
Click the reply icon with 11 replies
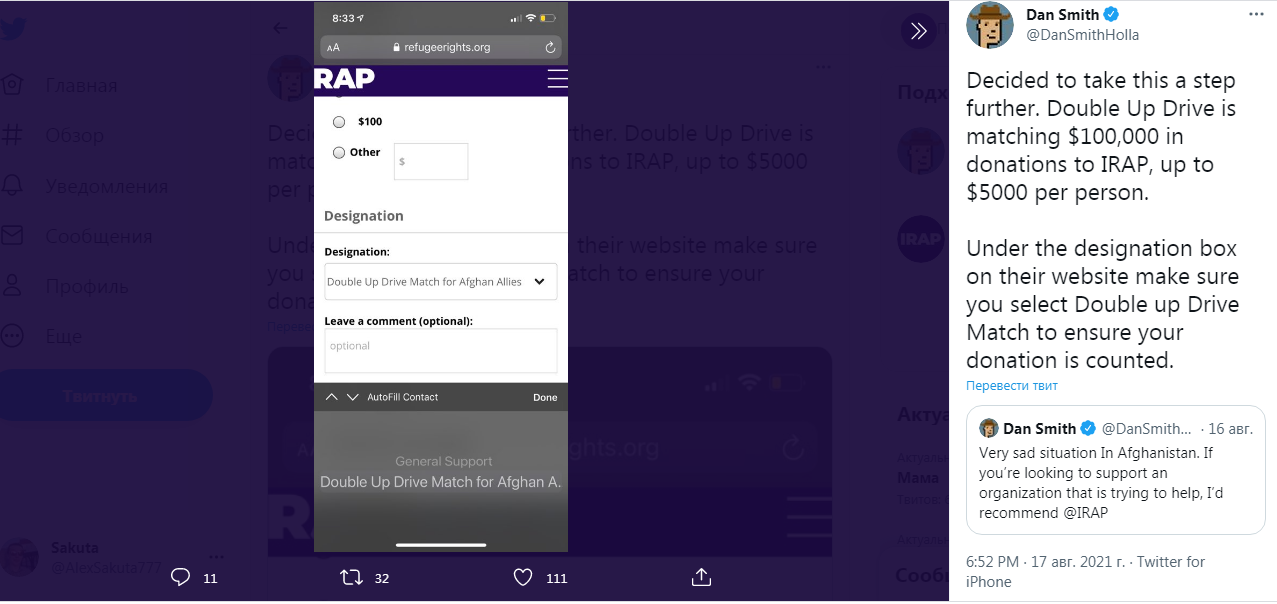pos(181,577)
